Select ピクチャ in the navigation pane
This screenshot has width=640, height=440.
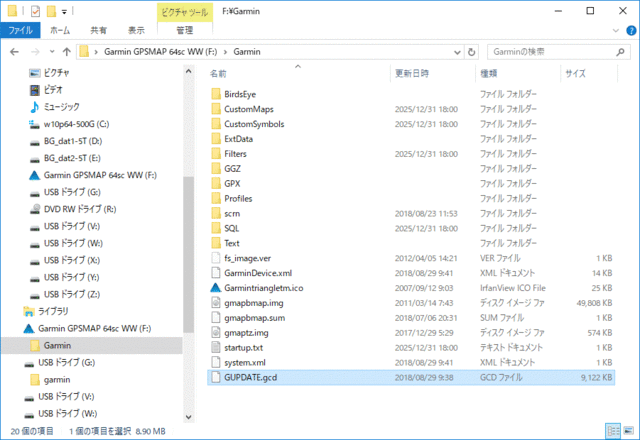(x=56, y=73)
